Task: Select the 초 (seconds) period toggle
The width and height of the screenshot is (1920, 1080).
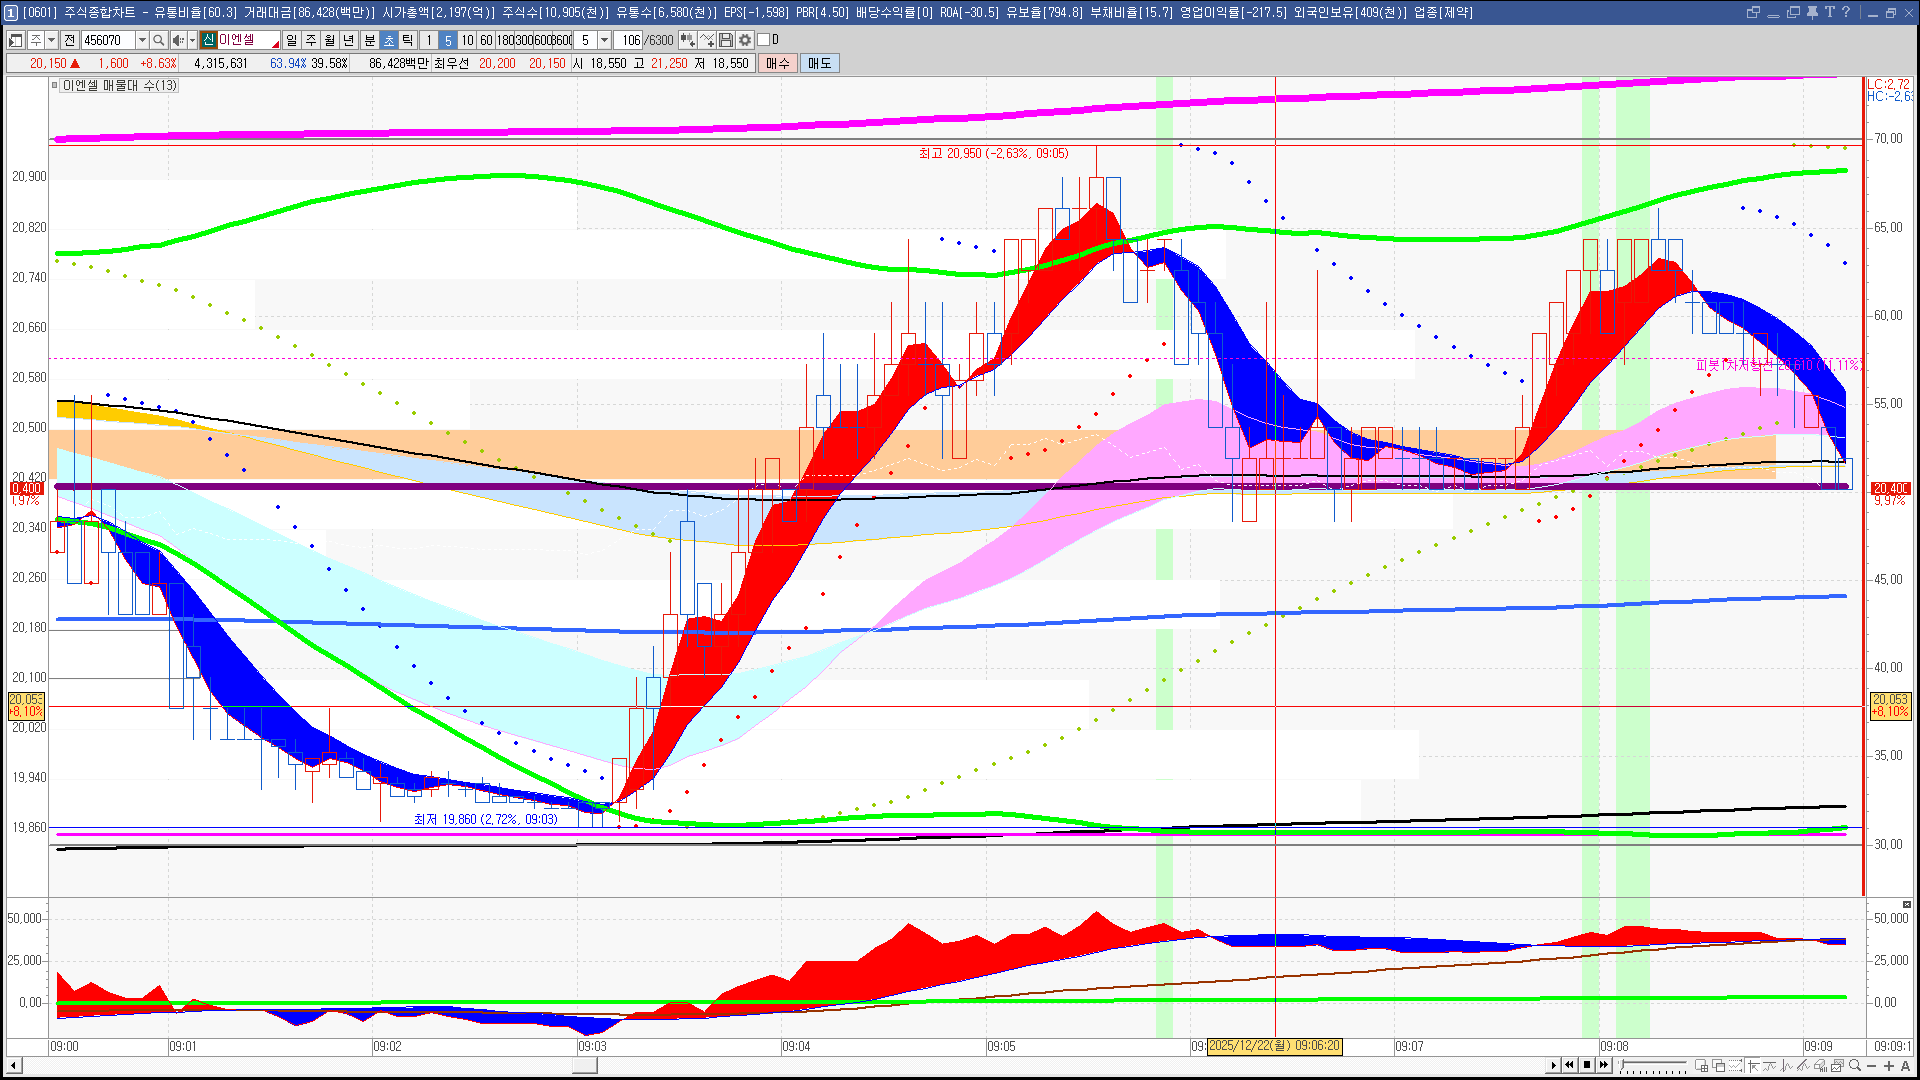Action: [x=389, y=40]
